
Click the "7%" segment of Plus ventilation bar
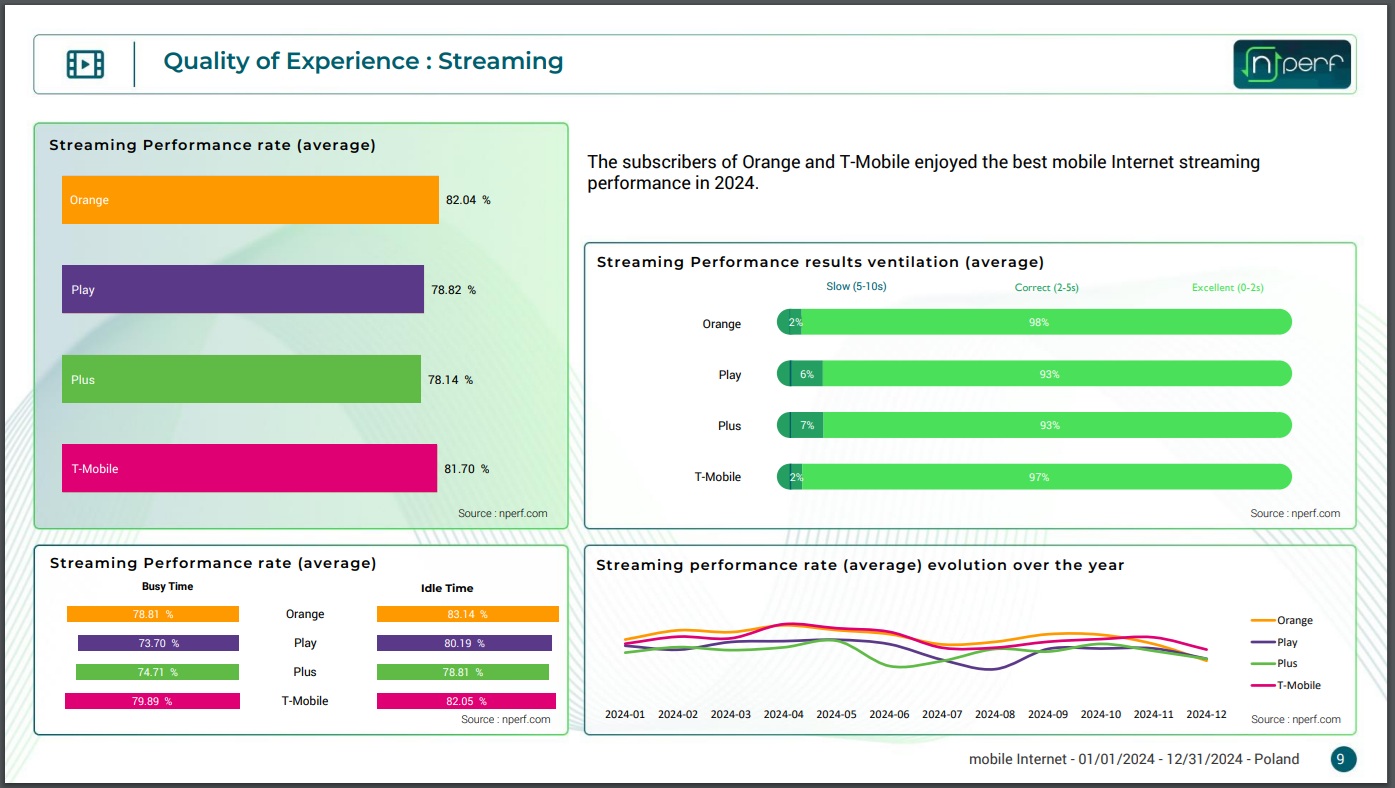point(808,425)
